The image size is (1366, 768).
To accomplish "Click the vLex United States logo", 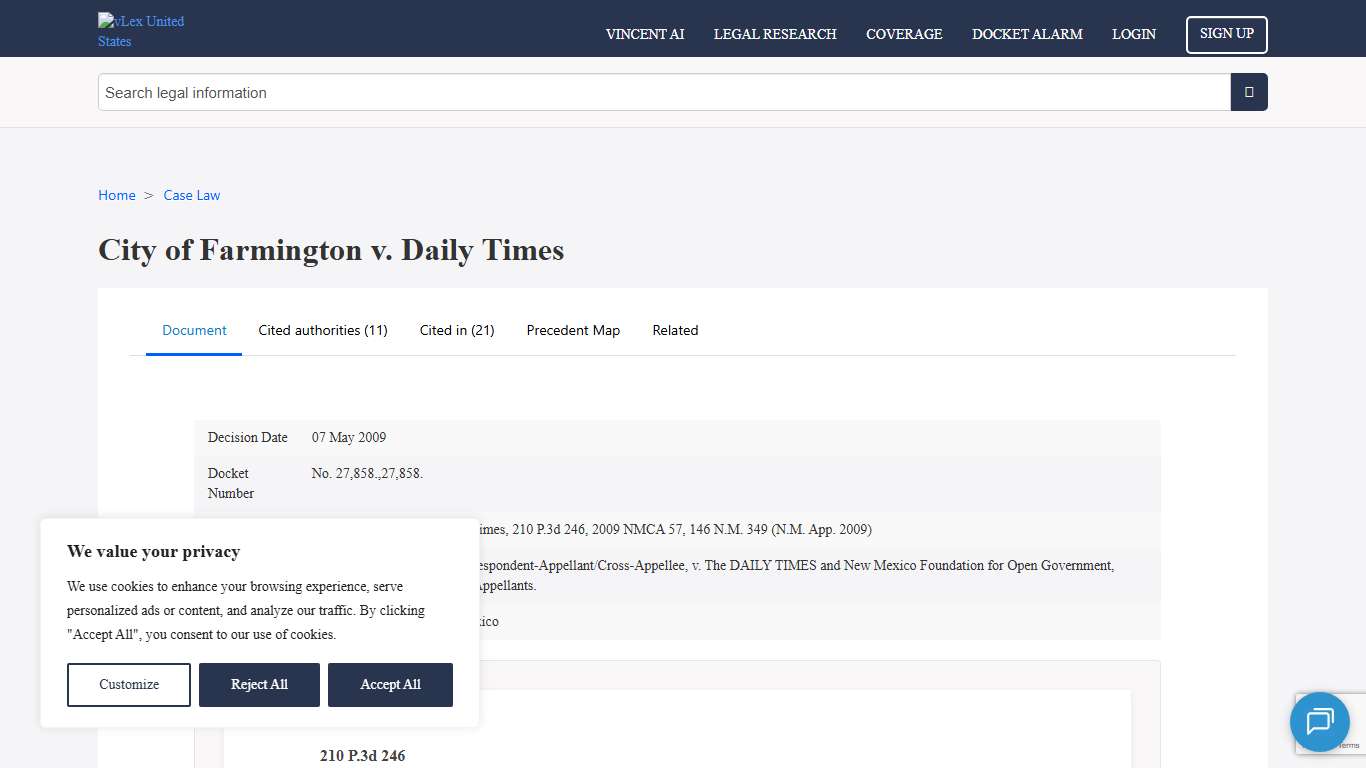I will tap(140, 30).
